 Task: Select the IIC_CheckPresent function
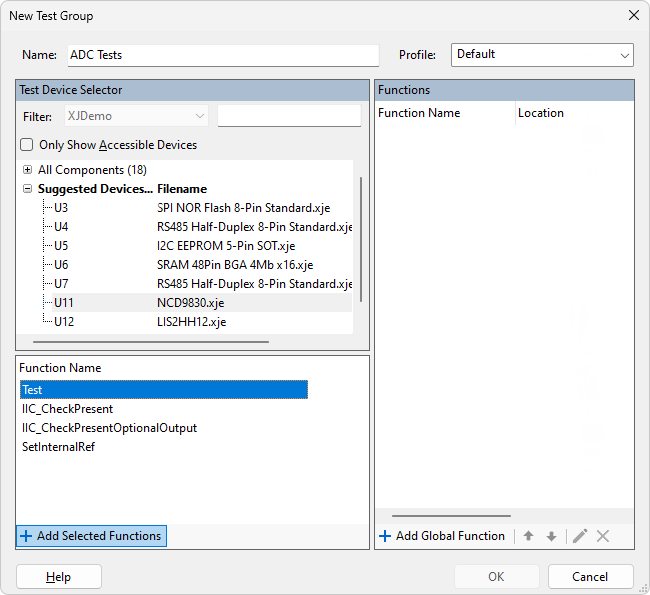click(68, 409)
